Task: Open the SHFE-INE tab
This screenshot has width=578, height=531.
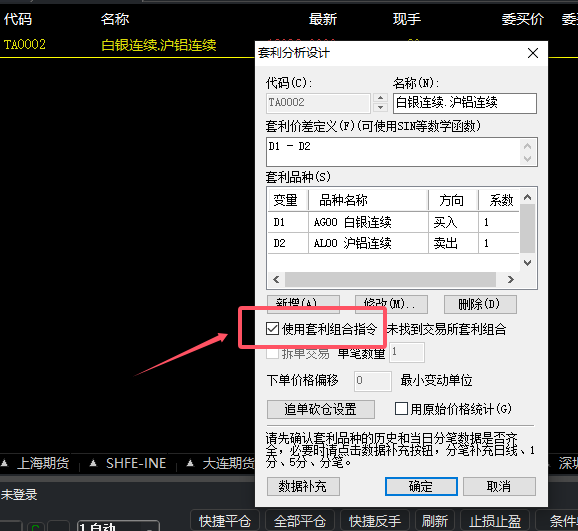Action: pyautogui.click(x=136, y=463)
